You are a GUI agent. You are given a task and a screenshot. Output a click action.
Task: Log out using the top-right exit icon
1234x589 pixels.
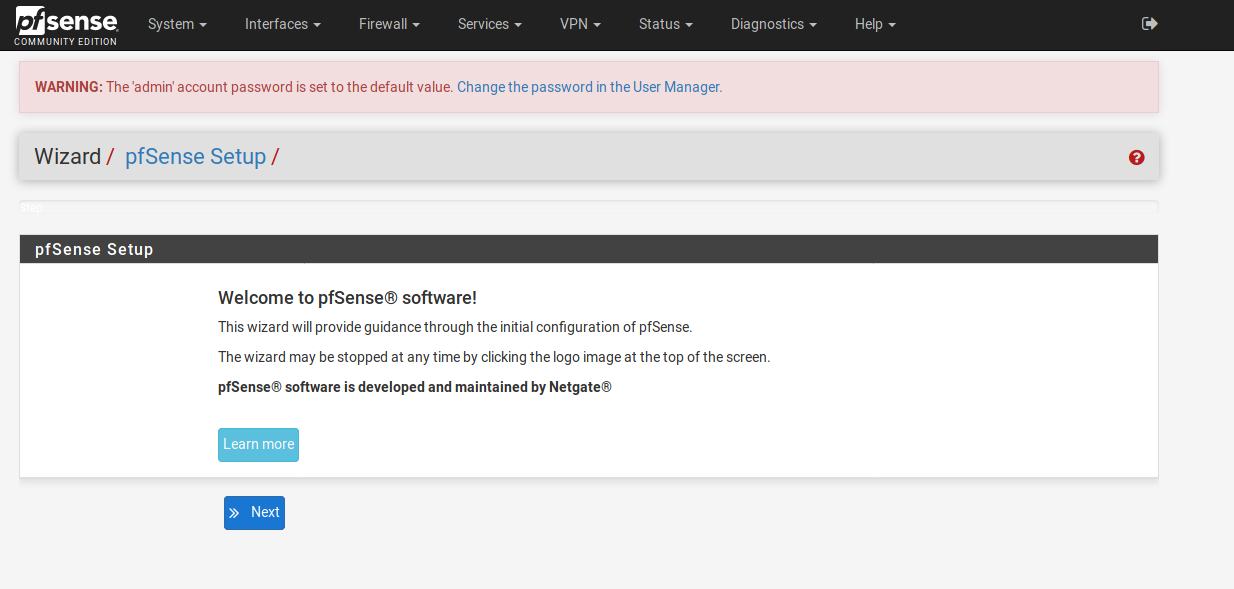[1150, 24]
